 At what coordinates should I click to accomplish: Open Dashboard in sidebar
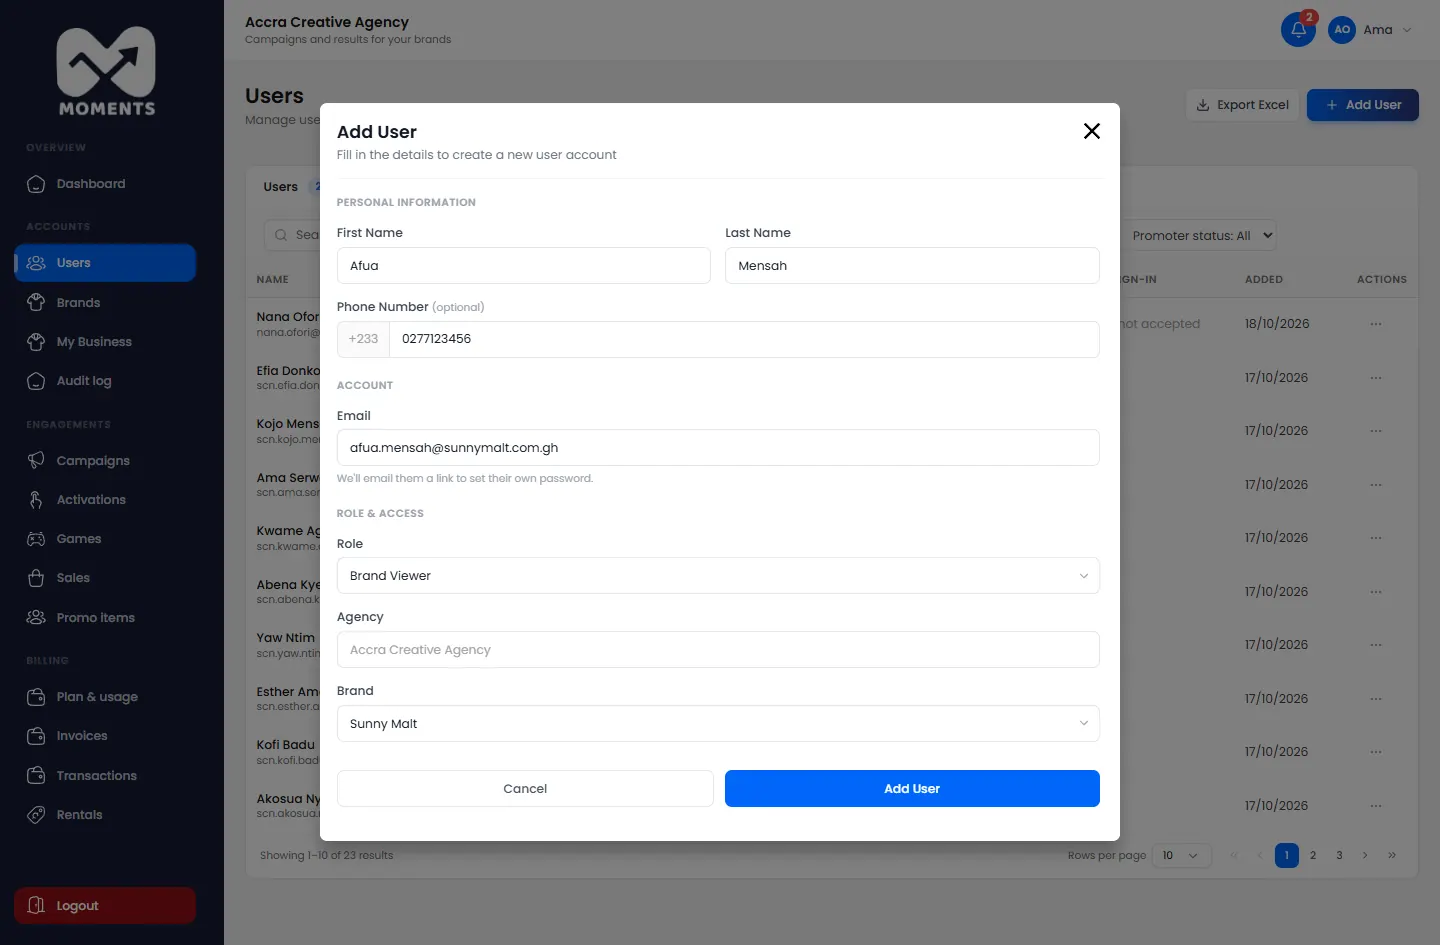[105, 184]
